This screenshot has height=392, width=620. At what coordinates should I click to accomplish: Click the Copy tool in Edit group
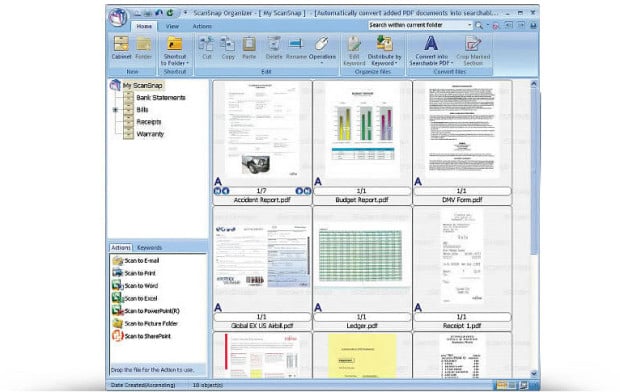pyautogui.click(x=228, y=47)
